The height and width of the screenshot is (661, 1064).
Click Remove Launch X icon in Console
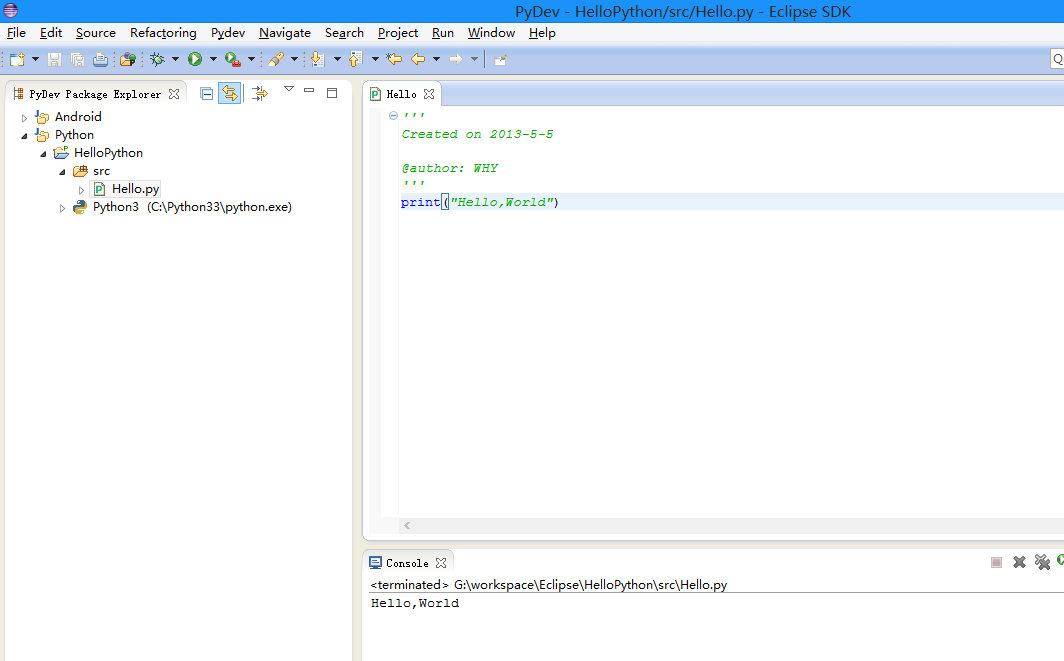[1019, 562]
